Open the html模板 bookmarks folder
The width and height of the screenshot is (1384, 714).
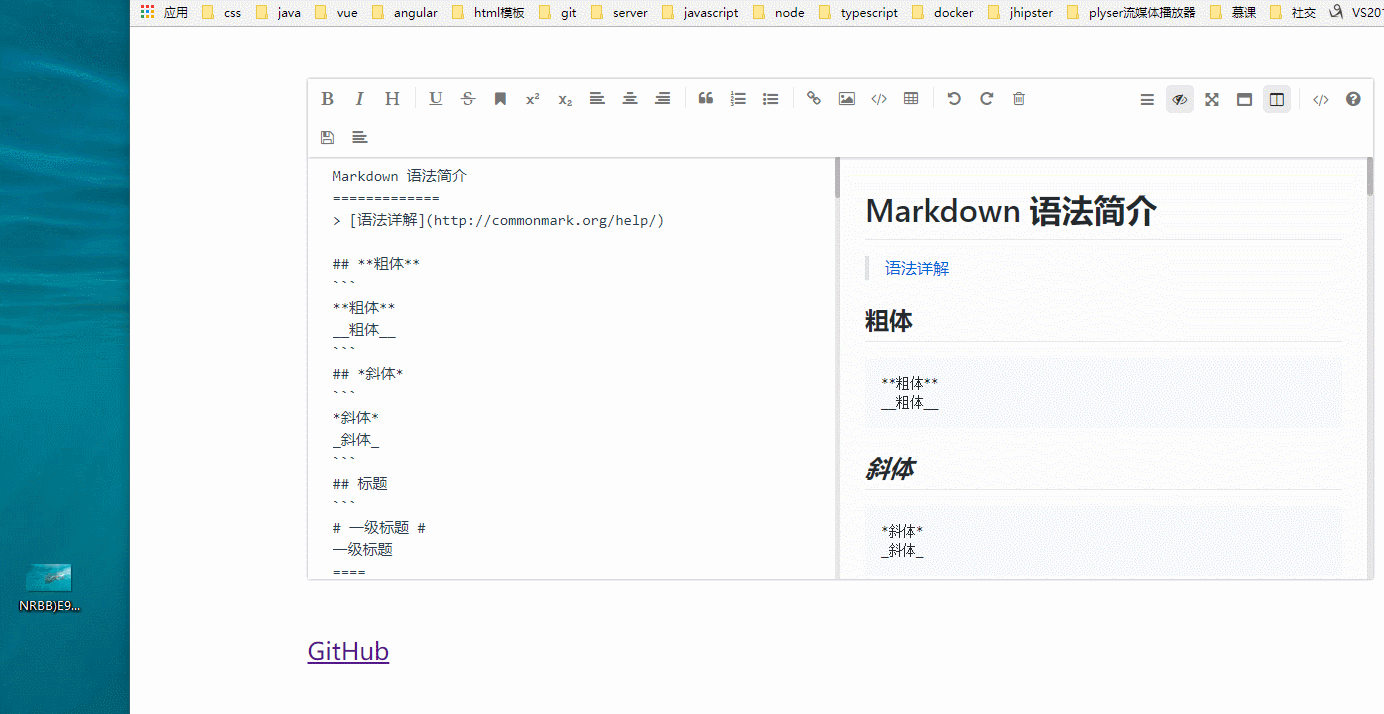coord(488,13)
